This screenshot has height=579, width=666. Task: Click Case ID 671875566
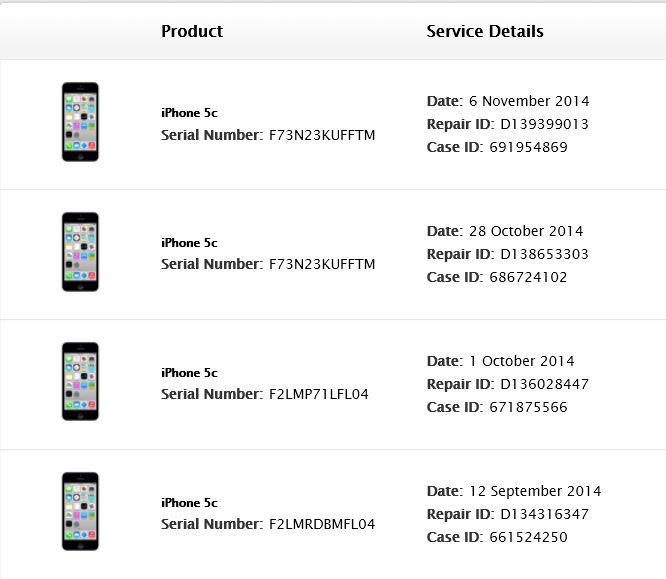(528, 407)
